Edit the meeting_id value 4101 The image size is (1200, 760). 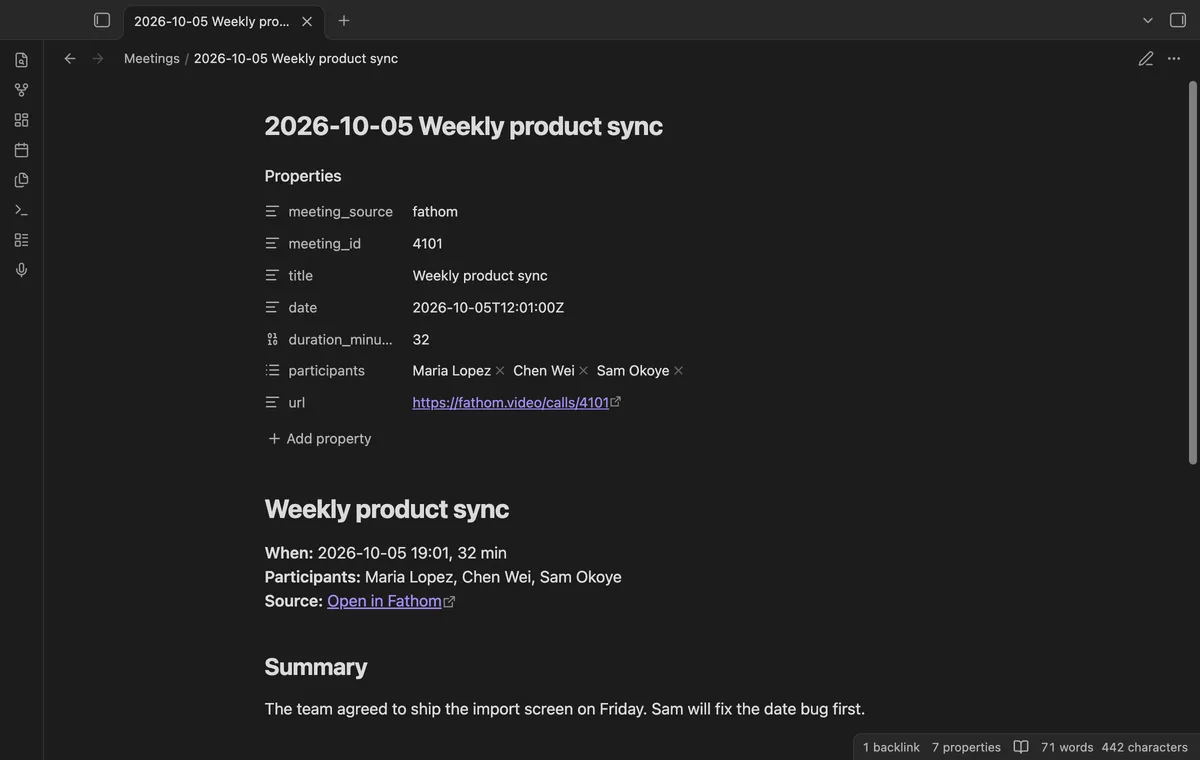(427, 243)
